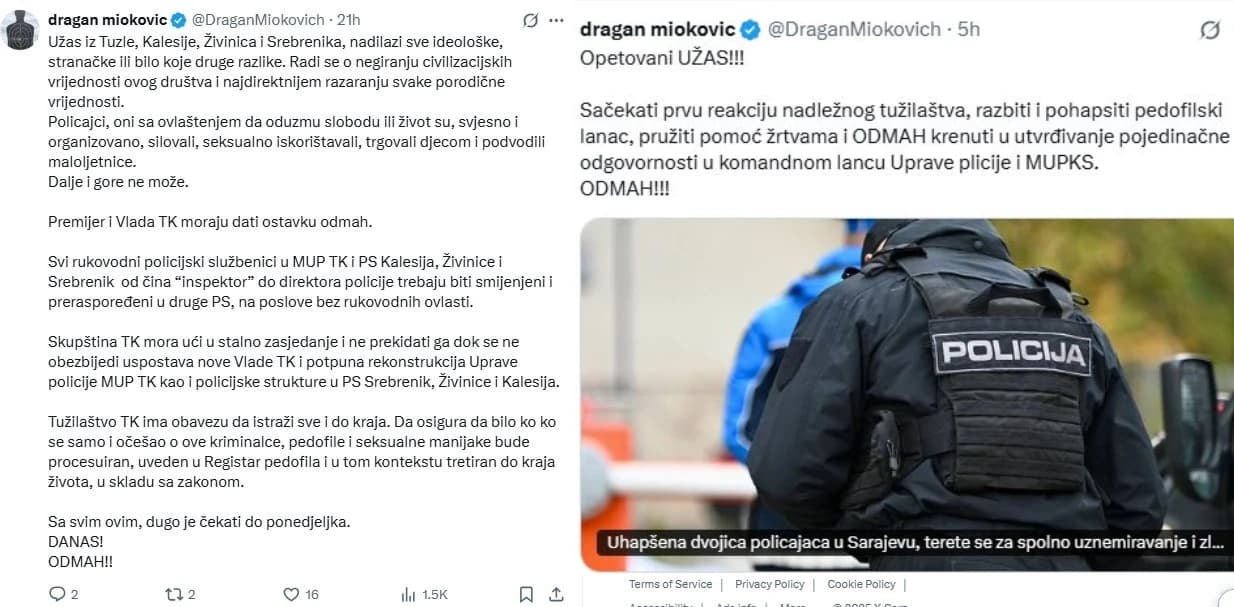Open the Terms of Service link
The image size is (1234, 607).
click(x=670, y=584)
